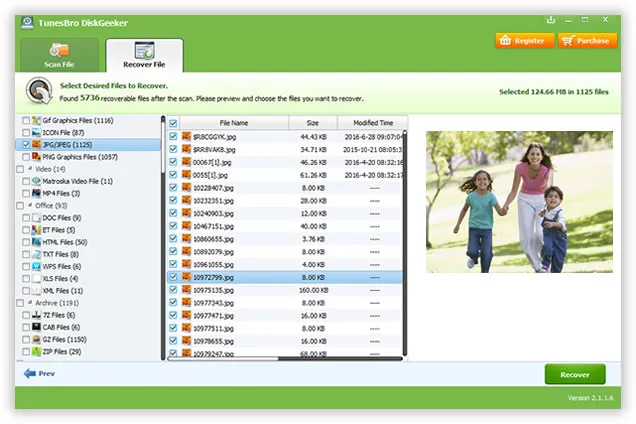Click the ZIP Files type icon
This screenshot has width=636, height=424.
click(36, 351)
